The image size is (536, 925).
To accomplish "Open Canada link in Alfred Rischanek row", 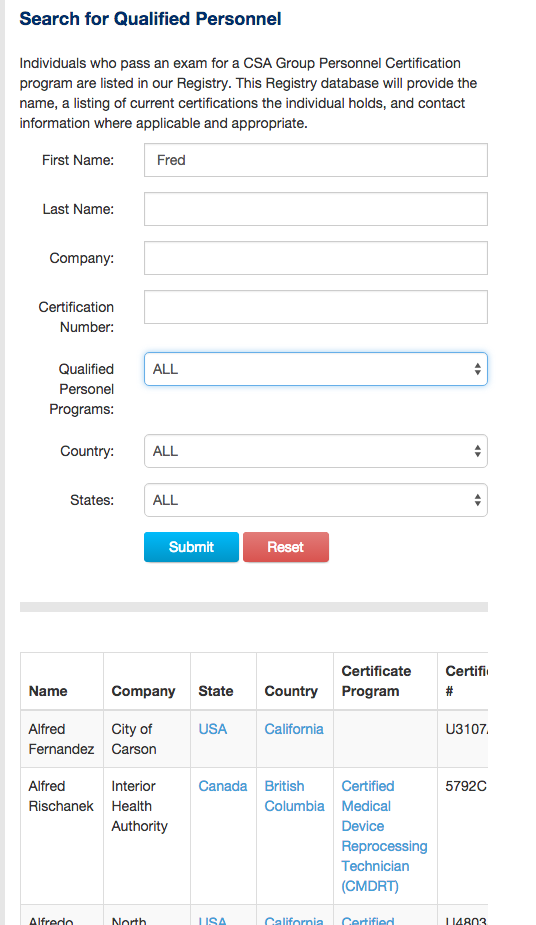I will click(x=223, y=786).
